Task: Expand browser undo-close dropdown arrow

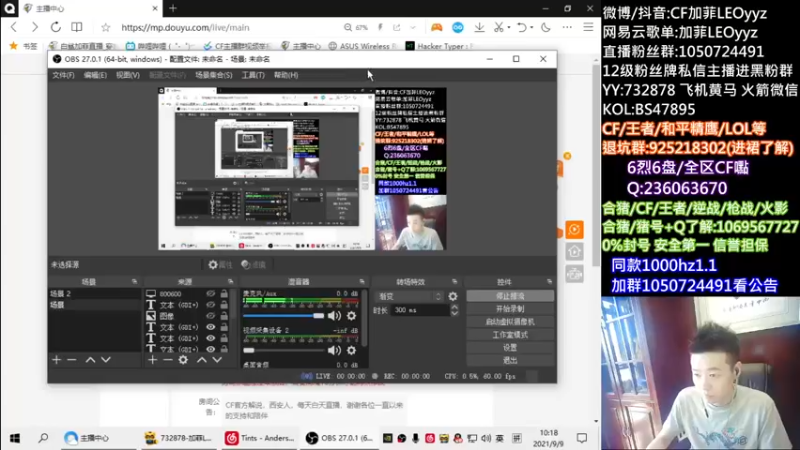Action: click(x=531, y=27)
